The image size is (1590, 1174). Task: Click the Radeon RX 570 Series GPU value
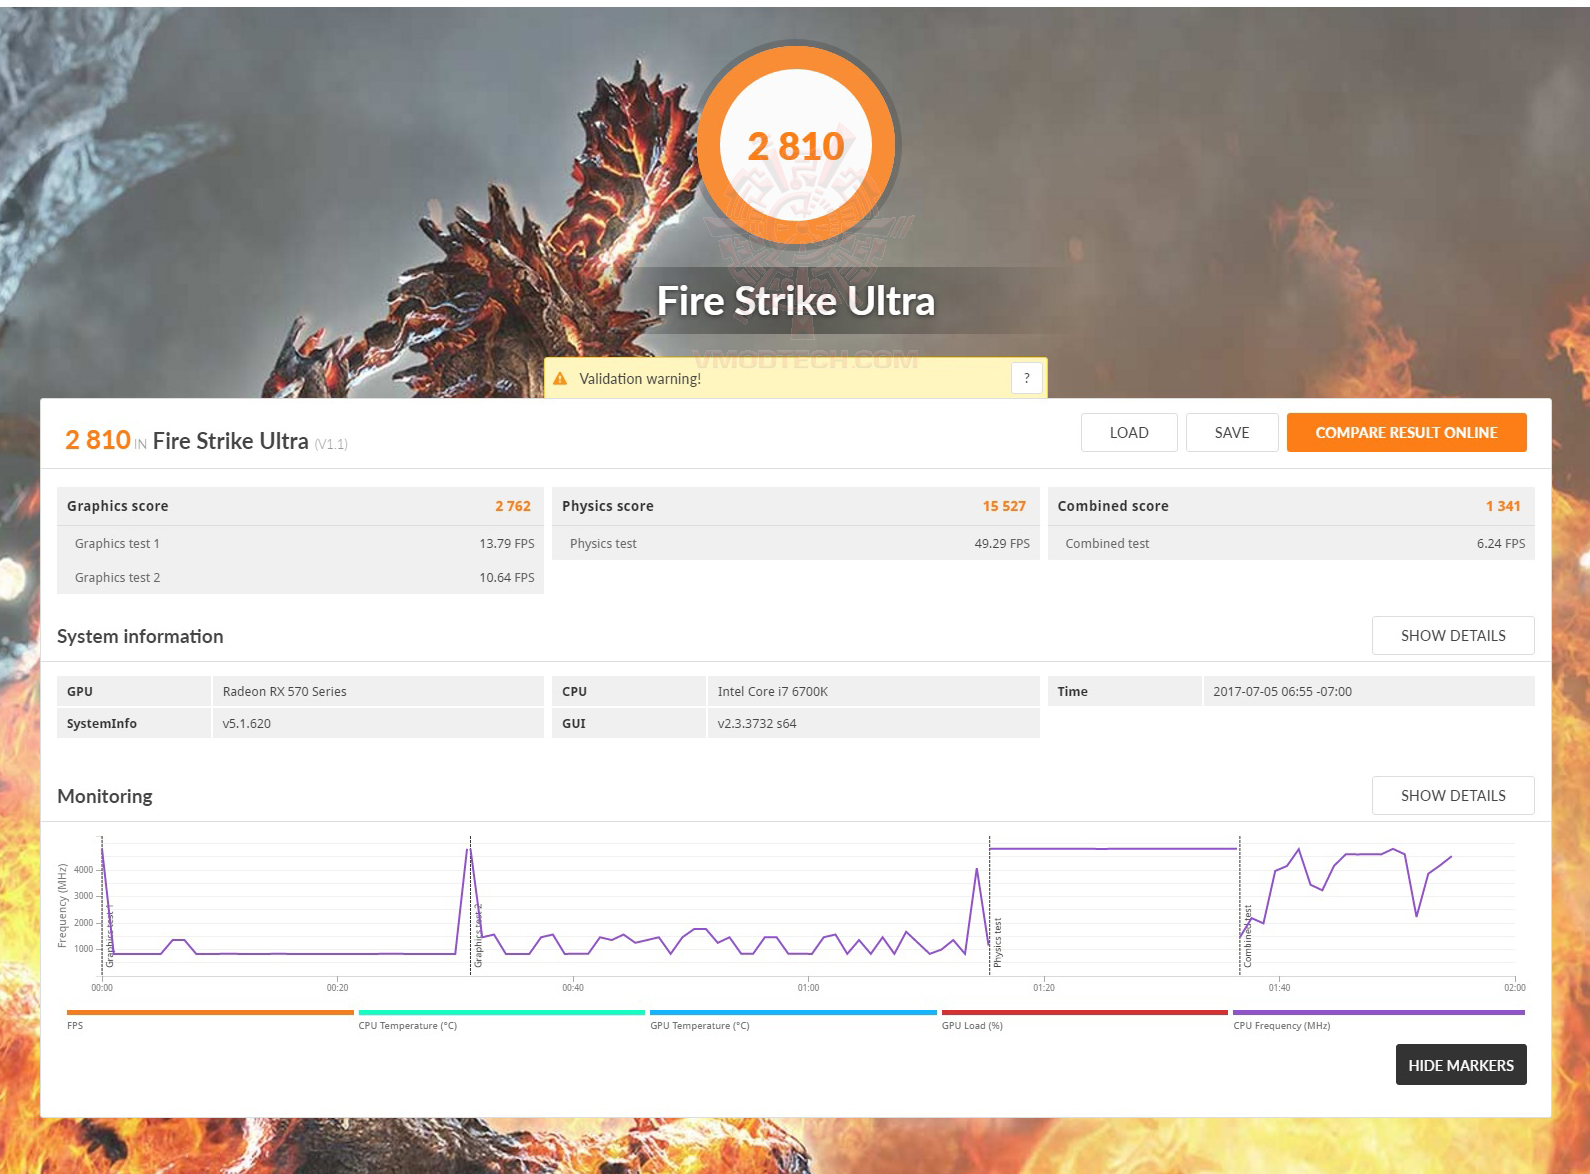point(285,692)
